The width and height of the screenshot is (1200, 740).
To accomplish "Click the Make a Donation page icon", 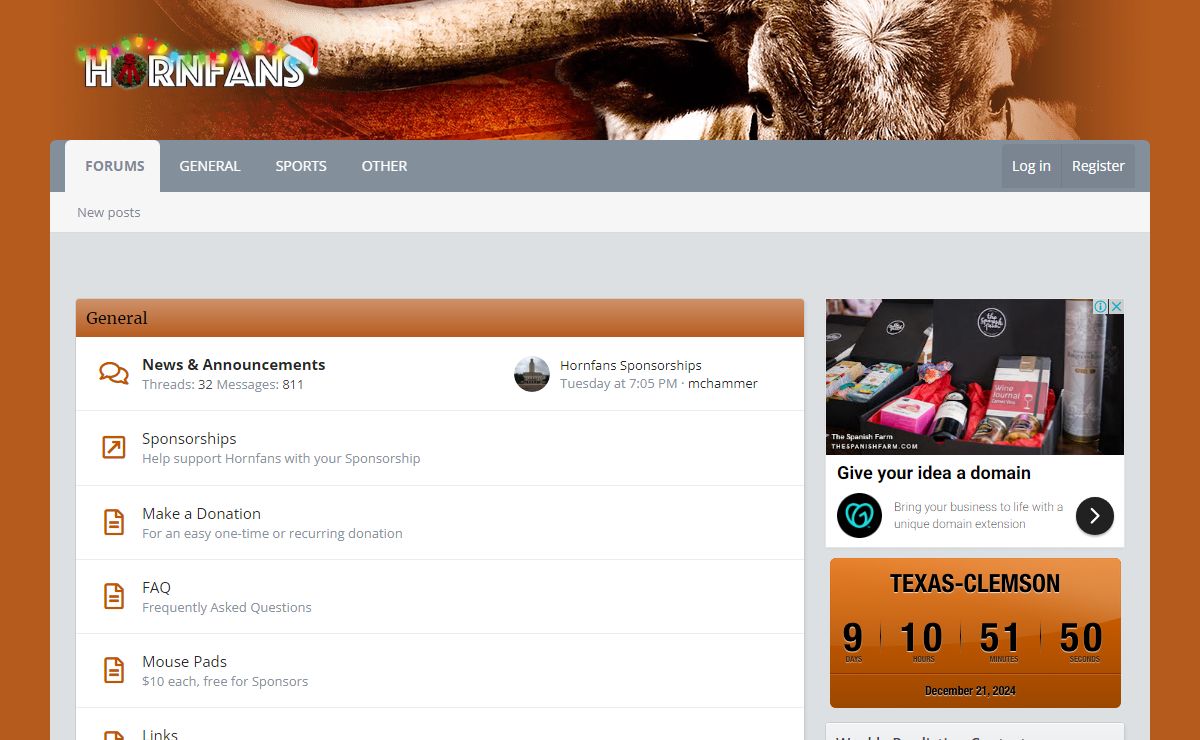I will 114,522.
